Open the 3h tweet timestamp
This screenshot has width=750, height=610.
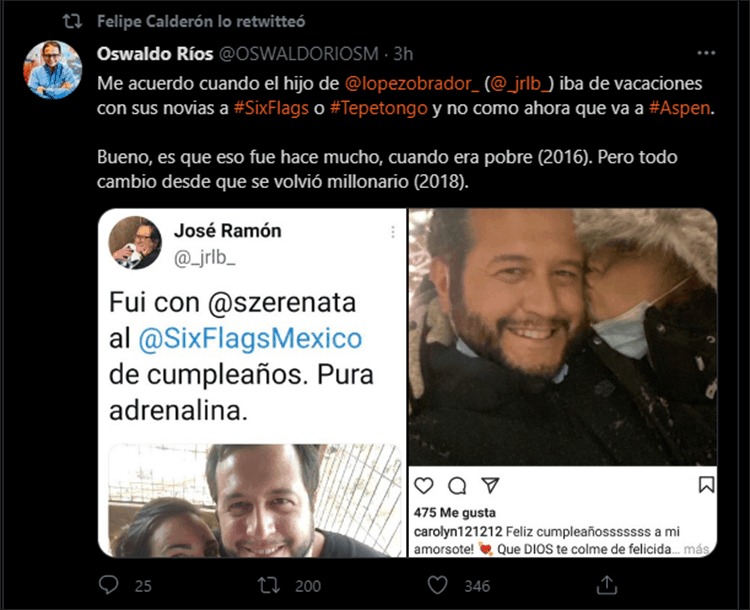[403, 54]
